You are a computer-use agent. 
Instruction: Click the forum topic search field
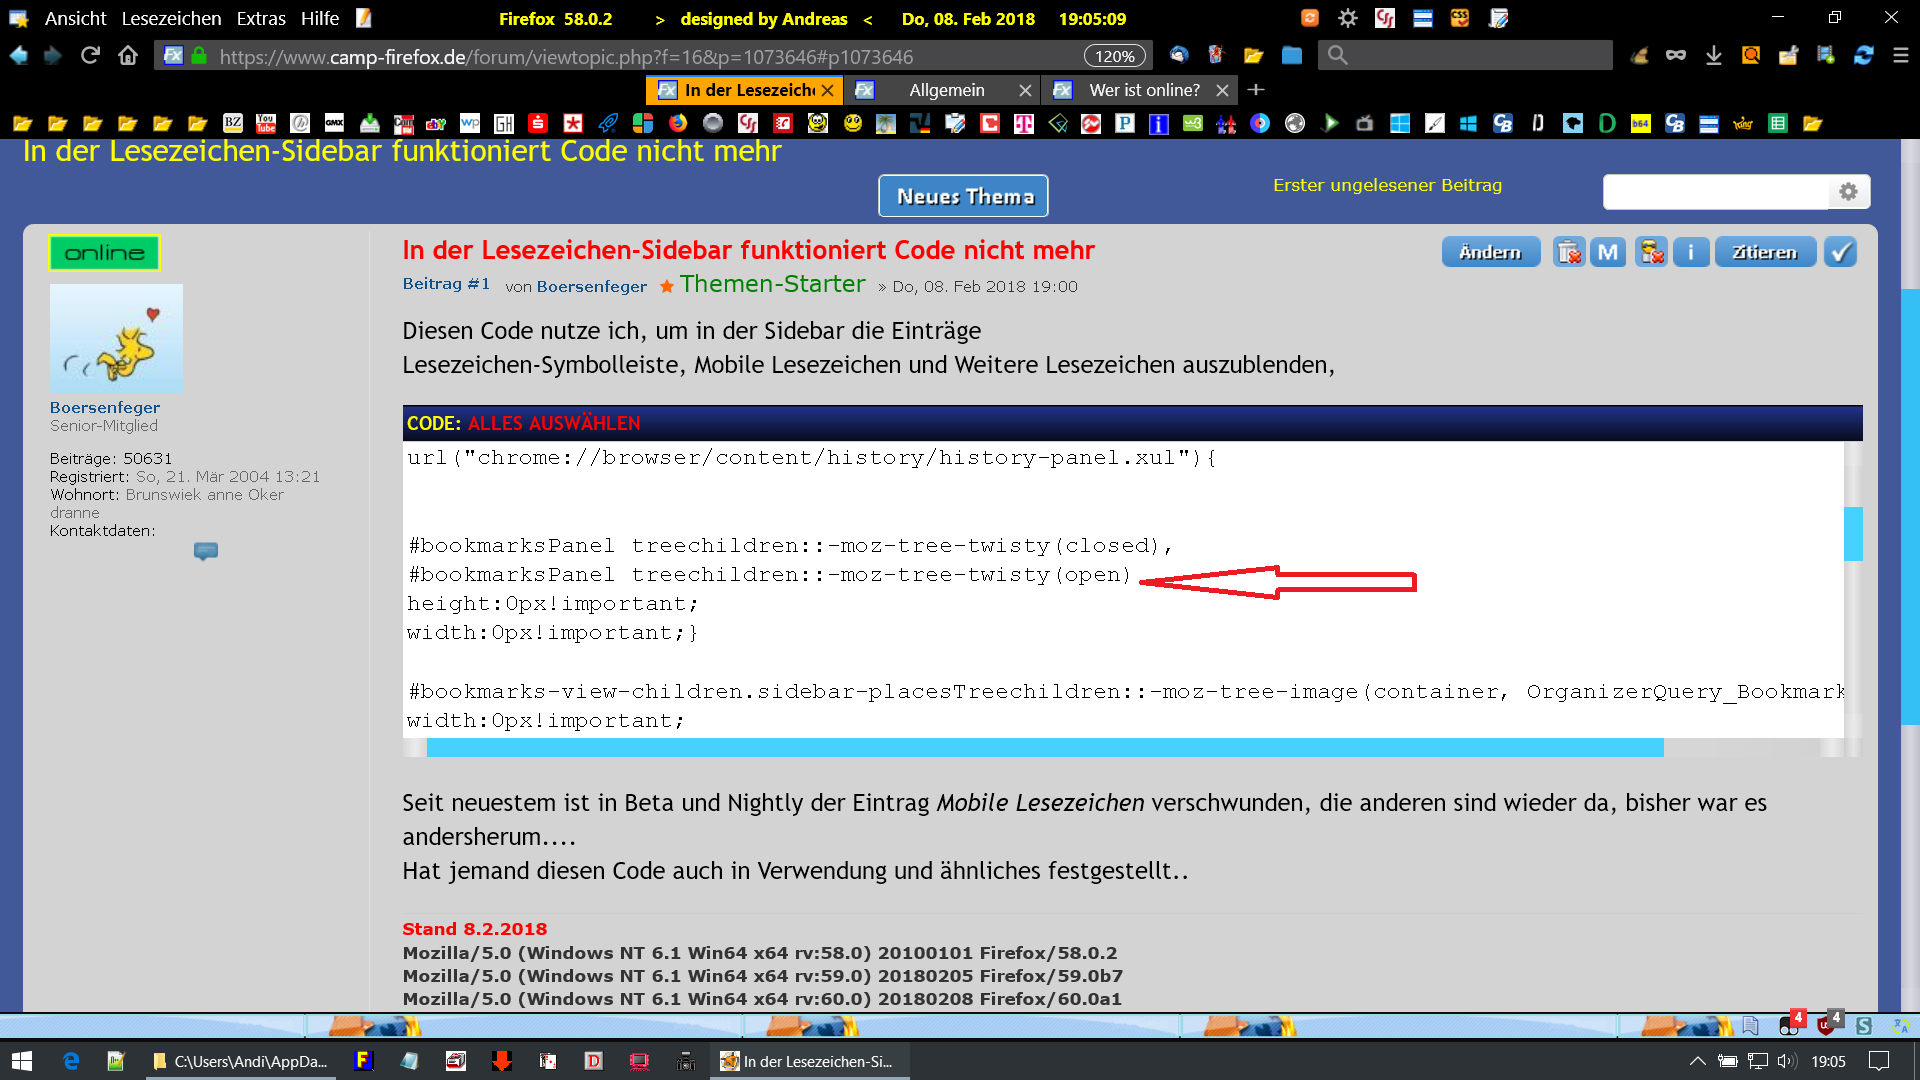click(1715, 192)
